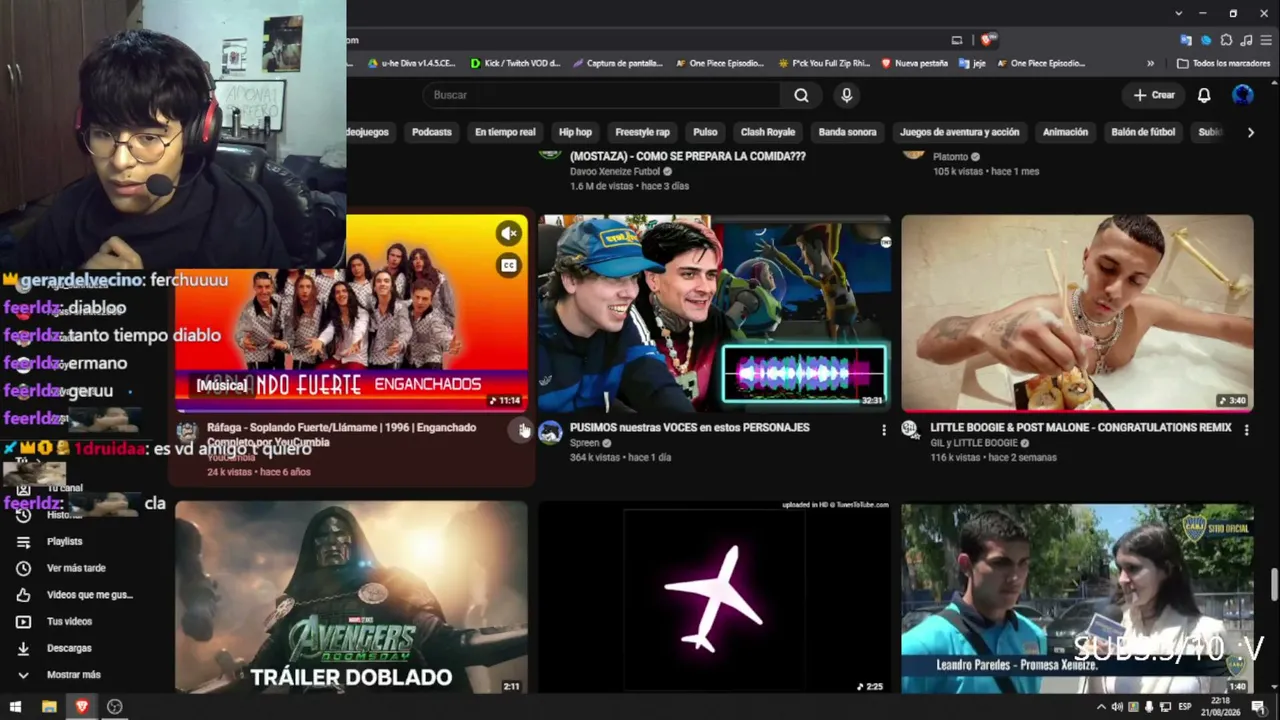
Task: Select the Freestyle rap chip
Action: (642, 132)
